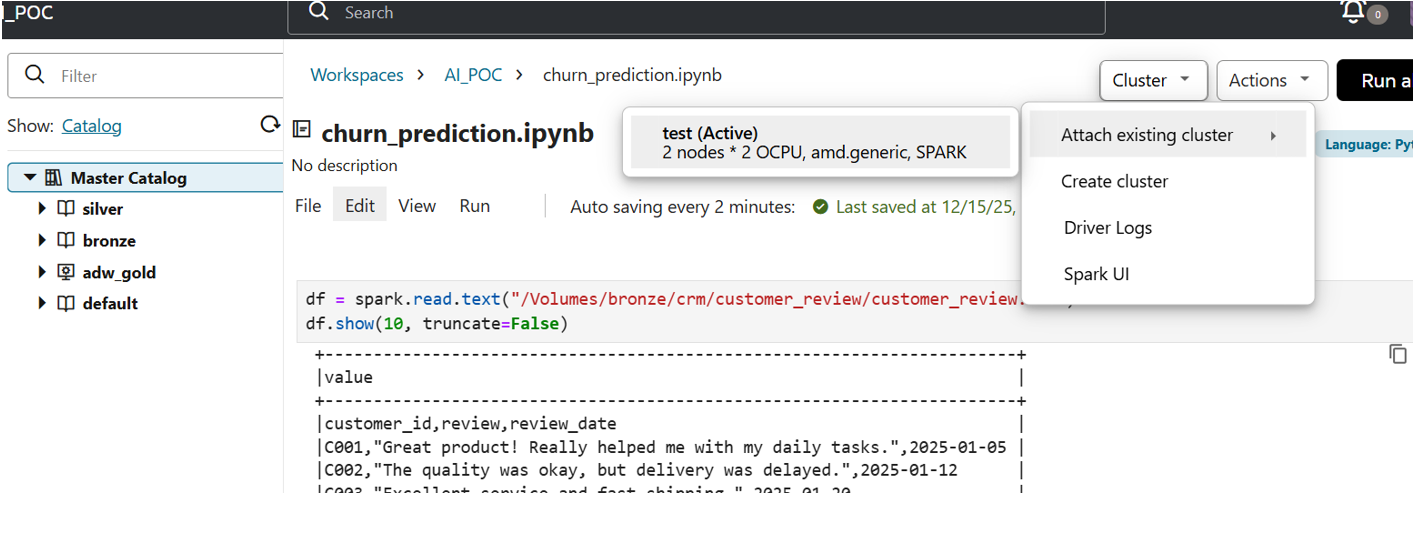Open the Edit notebook menu

pos(359,206)
